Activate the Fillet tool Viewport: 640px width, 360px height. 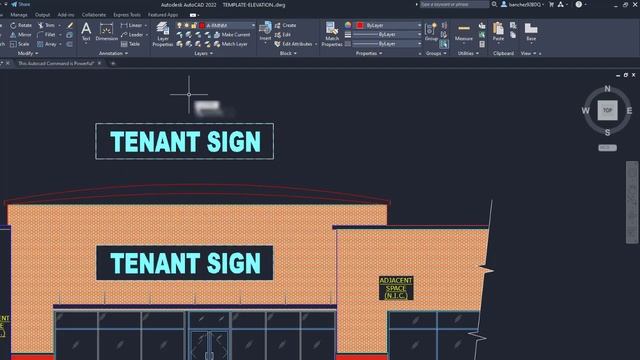(46, 35)
